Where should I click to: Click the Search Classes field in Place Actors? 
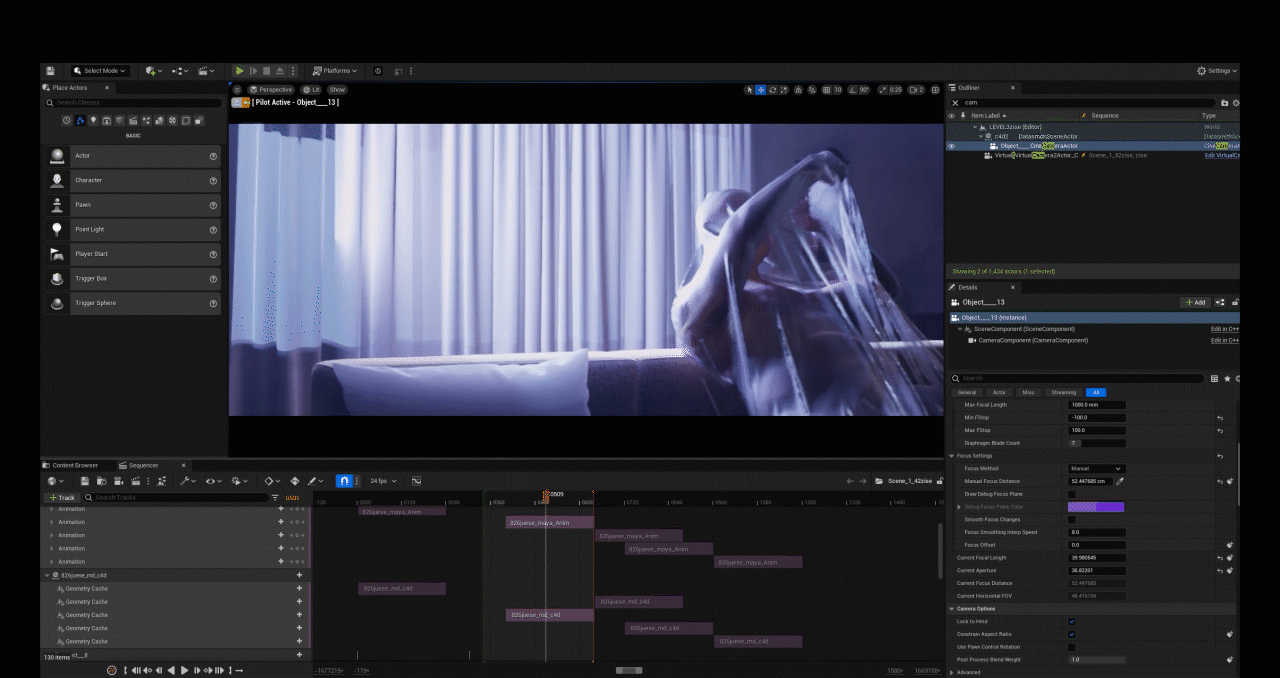(133, 102)
